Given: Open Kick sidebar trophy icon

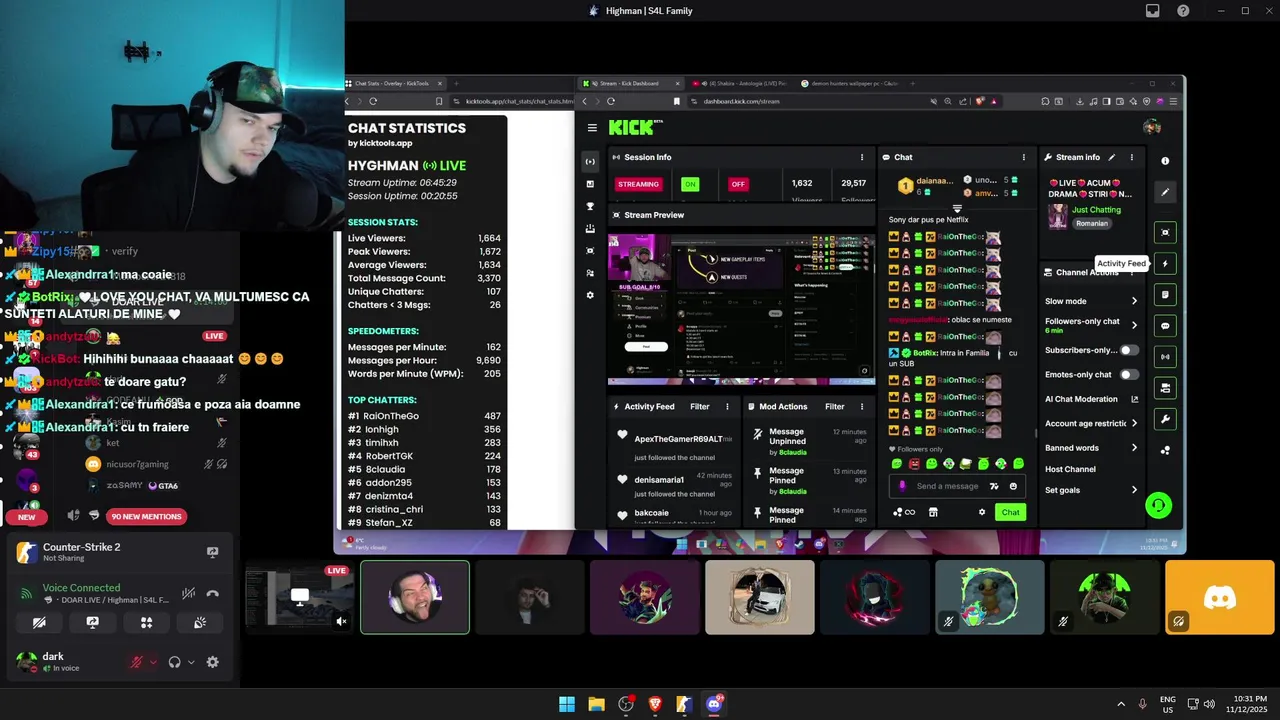Looking at the screenshot, I should coord(590,206).
